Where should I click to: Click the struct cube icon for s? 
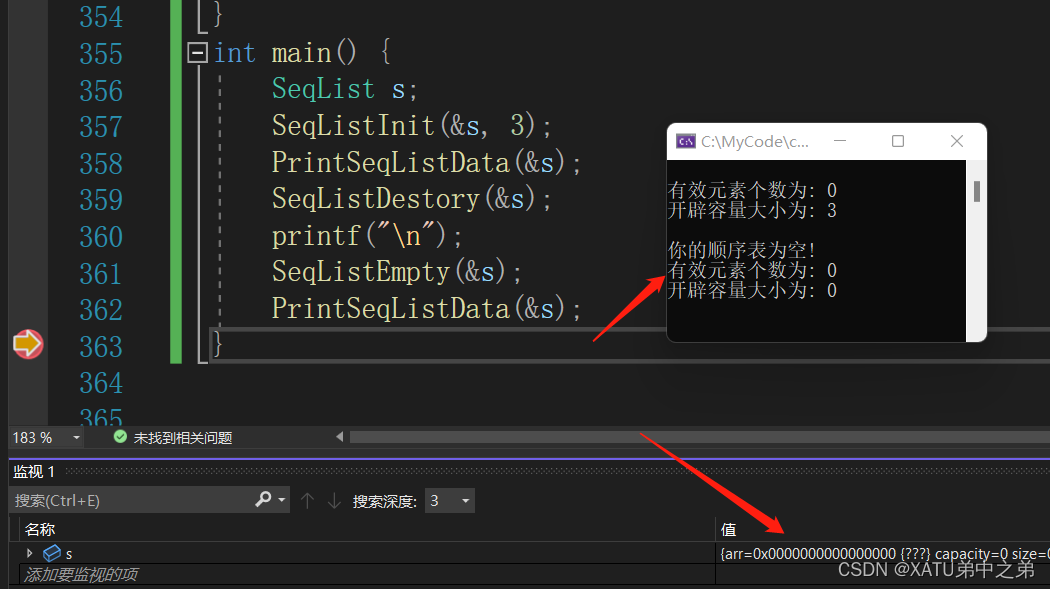tap(52, 553)
